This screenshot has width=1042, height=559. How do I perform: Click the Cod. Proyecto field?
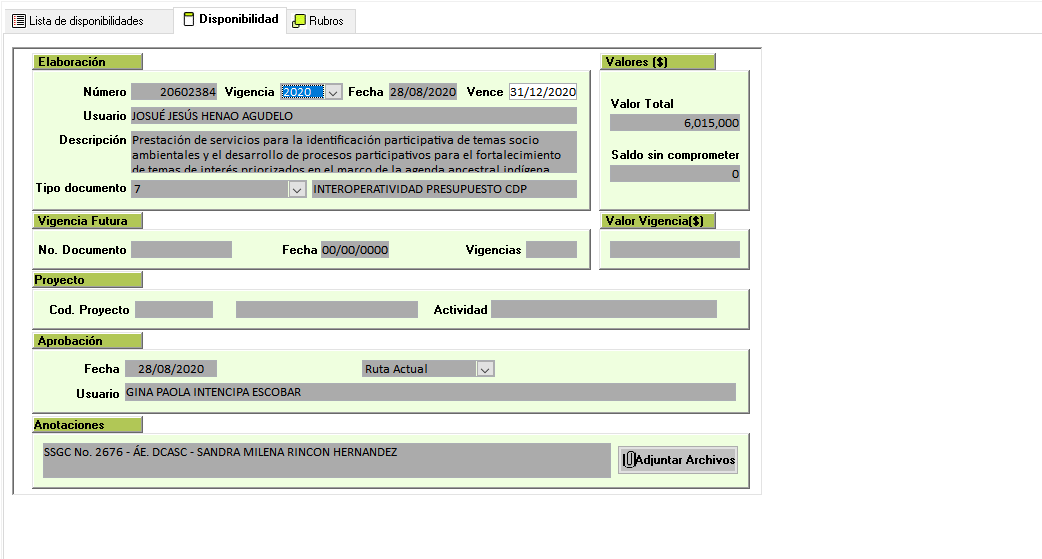174,310
